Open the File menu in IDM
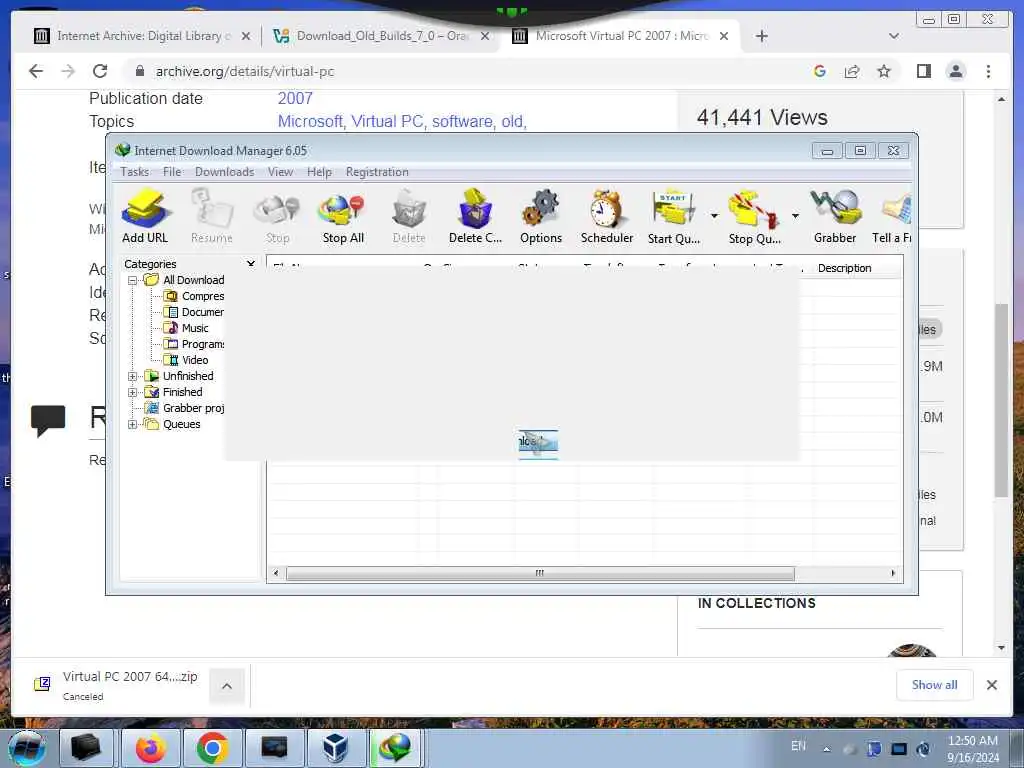Screen dimensions: 1024x768 [x=172, y=172]
